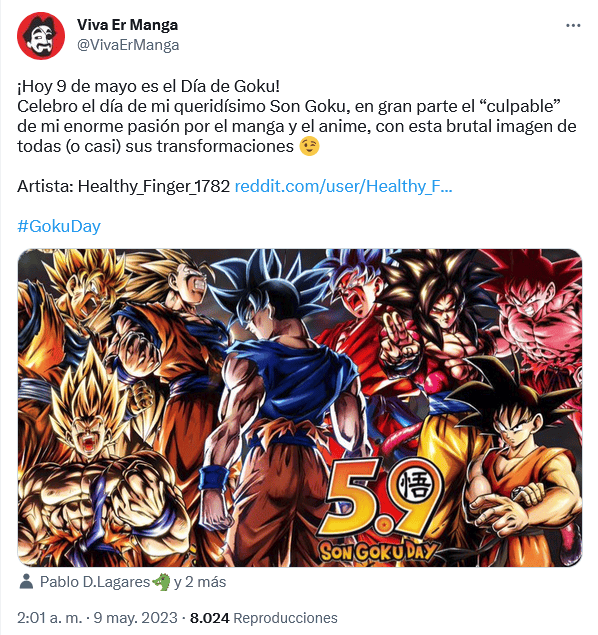Open the Viva Er Manga display name
The image size is (598, 635).
click(x=127, y=25)
